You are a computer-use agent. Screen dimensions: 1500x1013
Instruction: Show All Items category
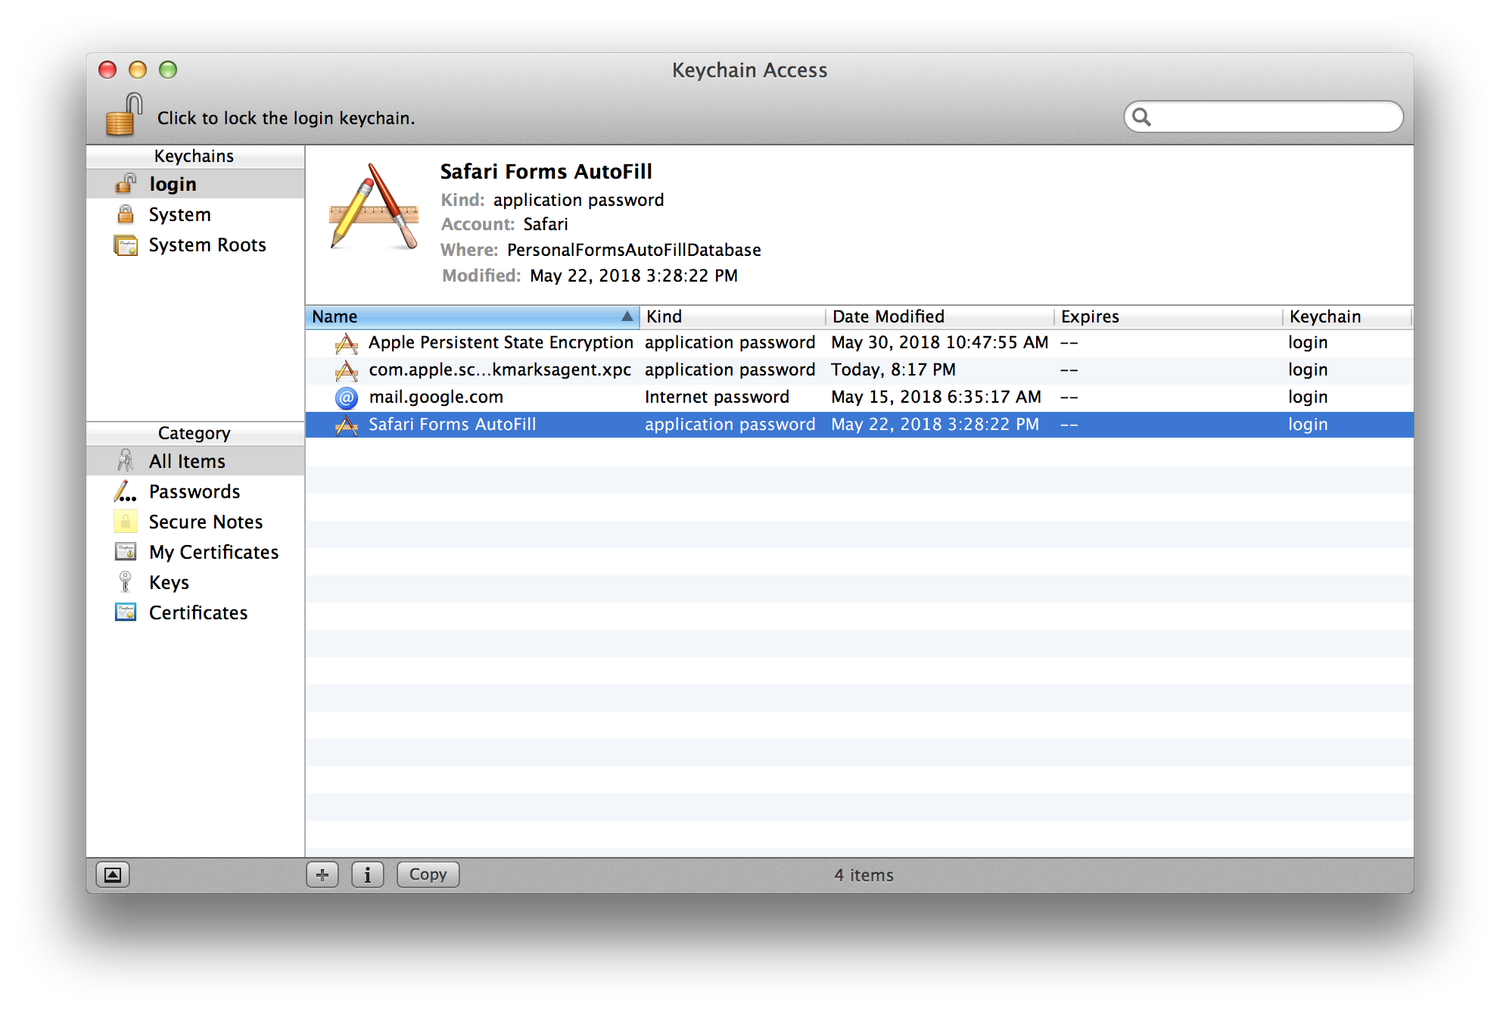click(x=195, y=461)
